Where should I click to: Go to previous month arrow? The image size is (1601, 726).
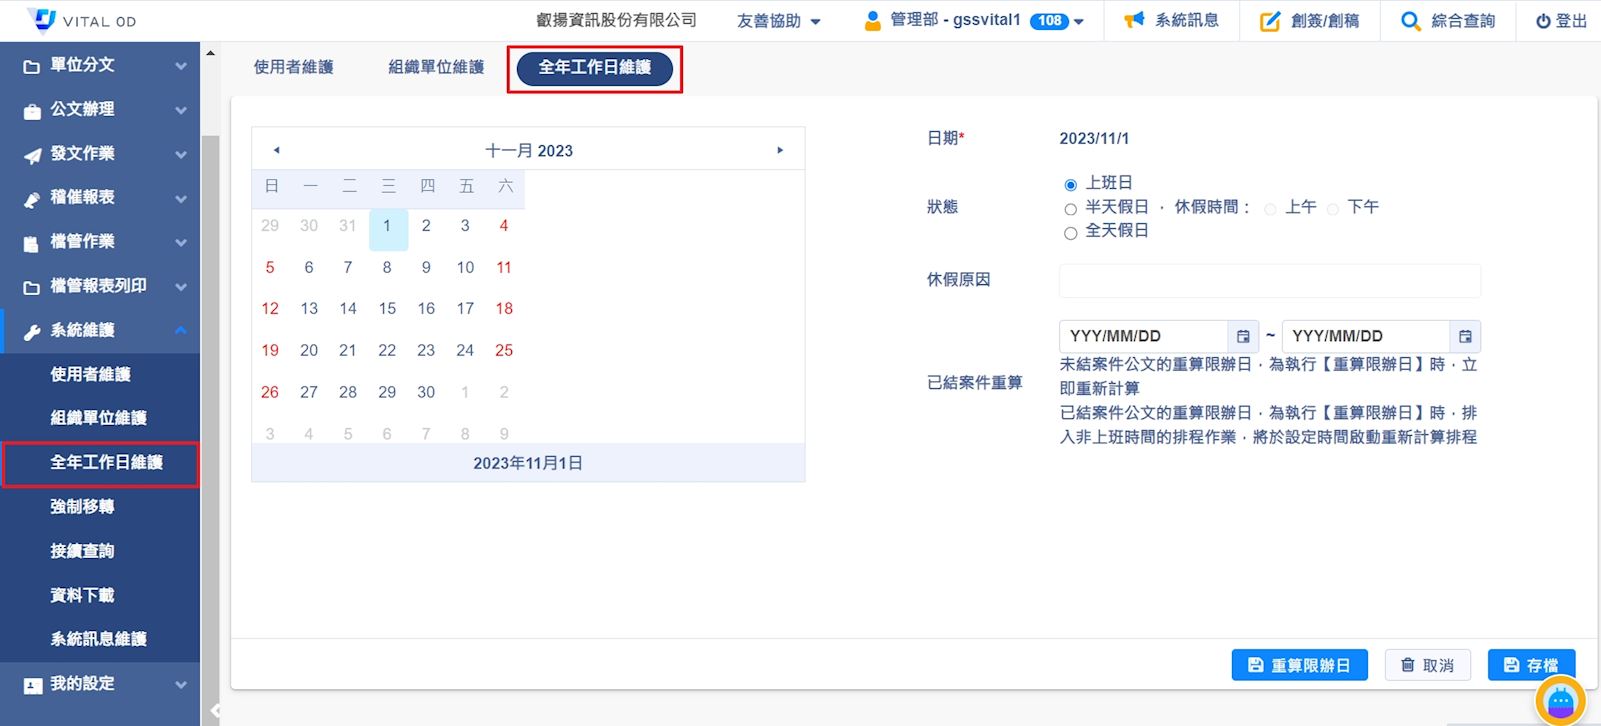pos(277,150)
